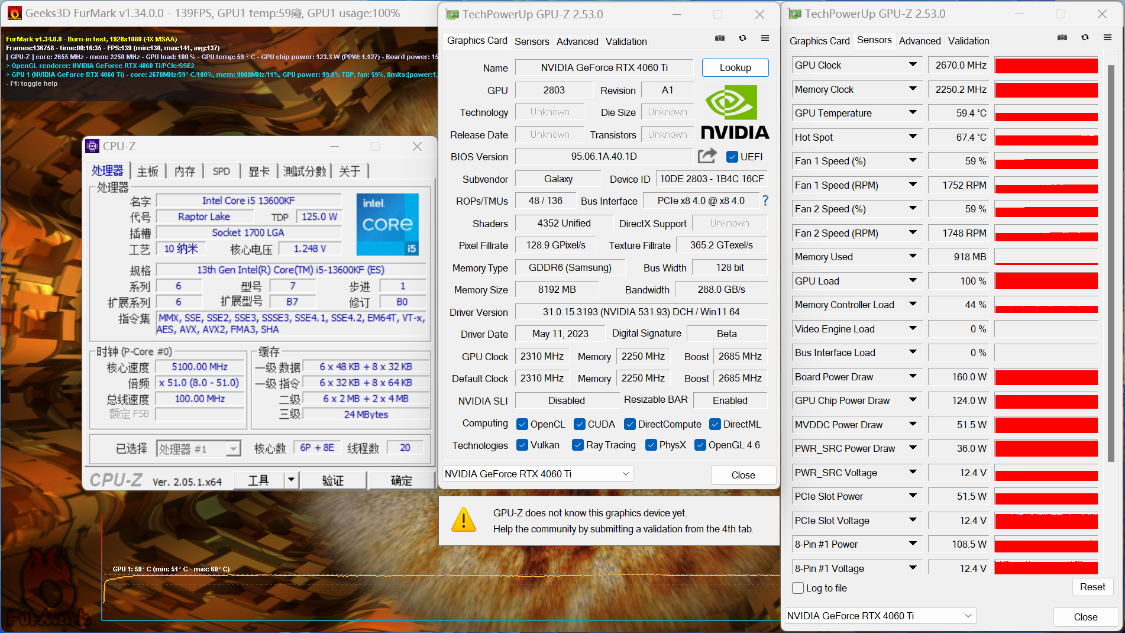This screenshot has height=633, width=1125.
Task: Click the 工具 button in CPU-Z
Action: click(258, 480)
